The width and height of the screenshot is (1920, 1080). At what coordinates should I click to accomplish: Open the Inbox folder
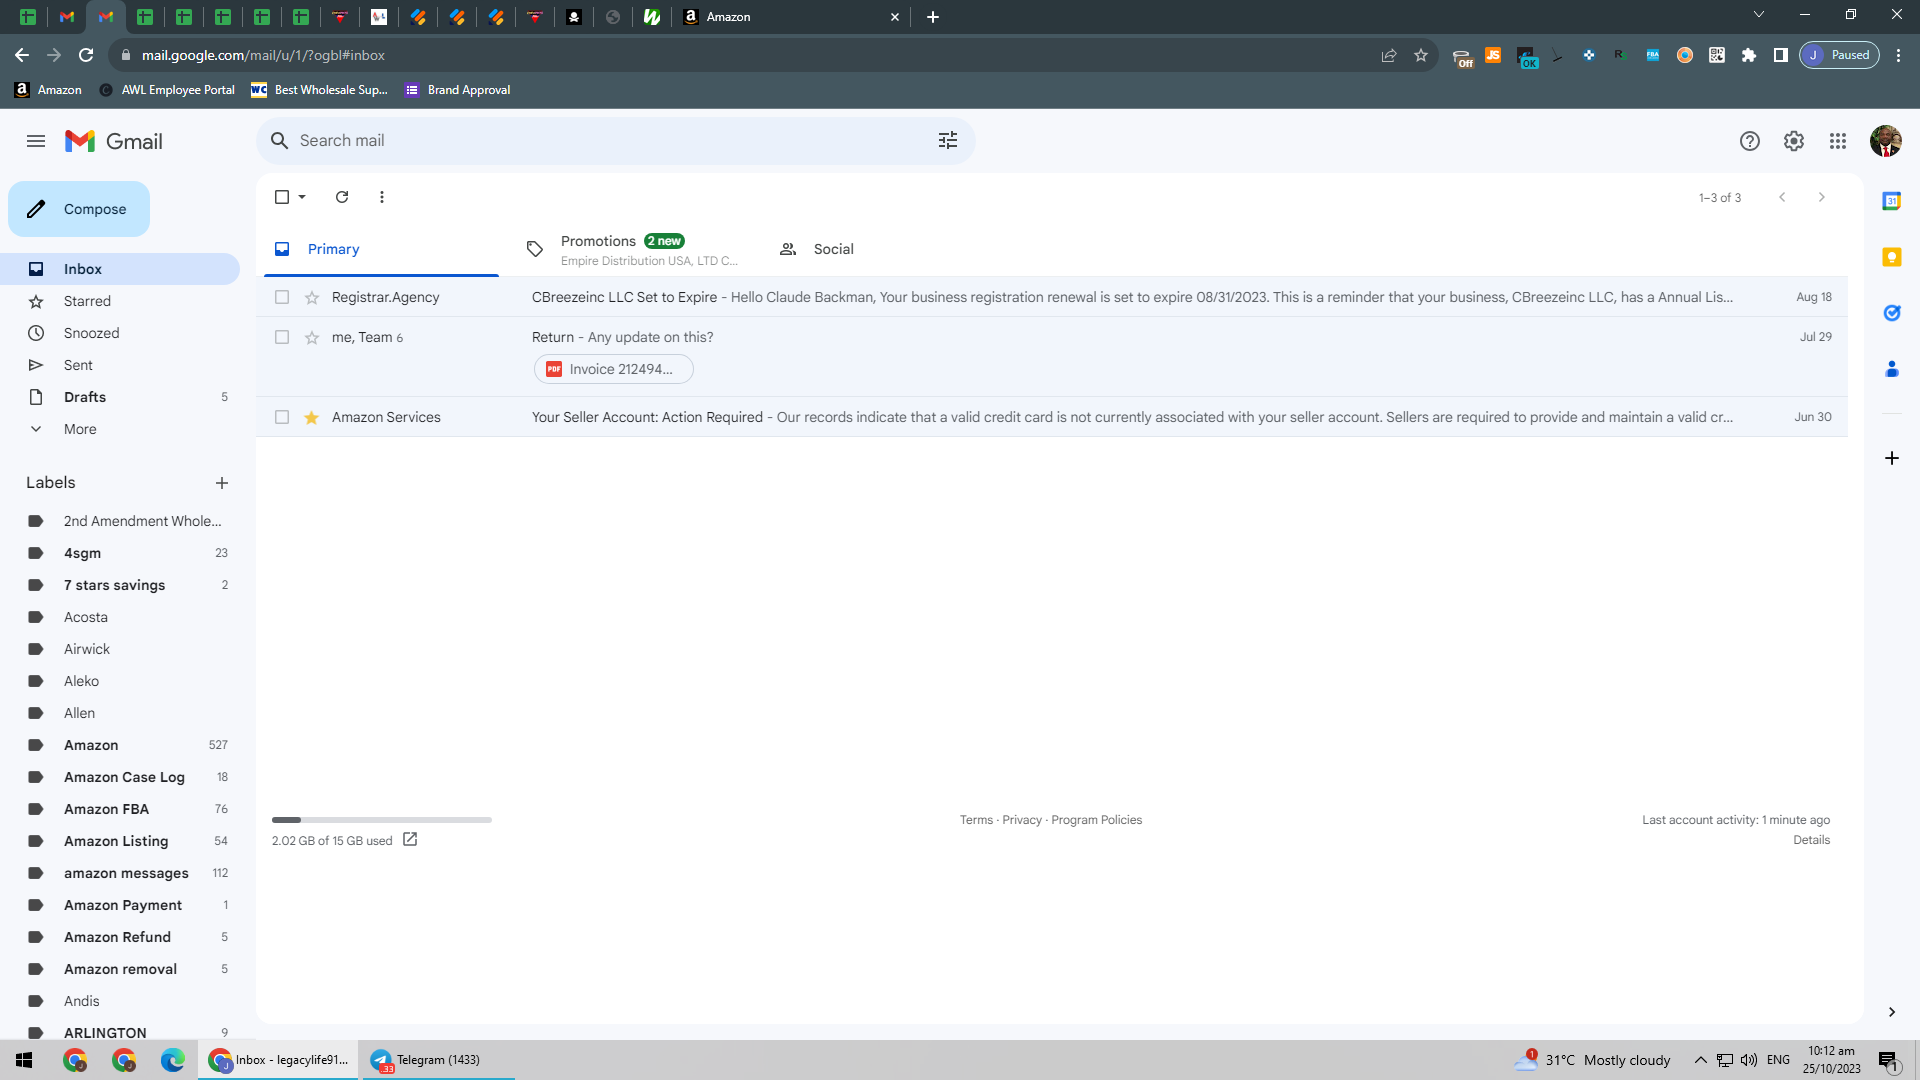(120, 269)
